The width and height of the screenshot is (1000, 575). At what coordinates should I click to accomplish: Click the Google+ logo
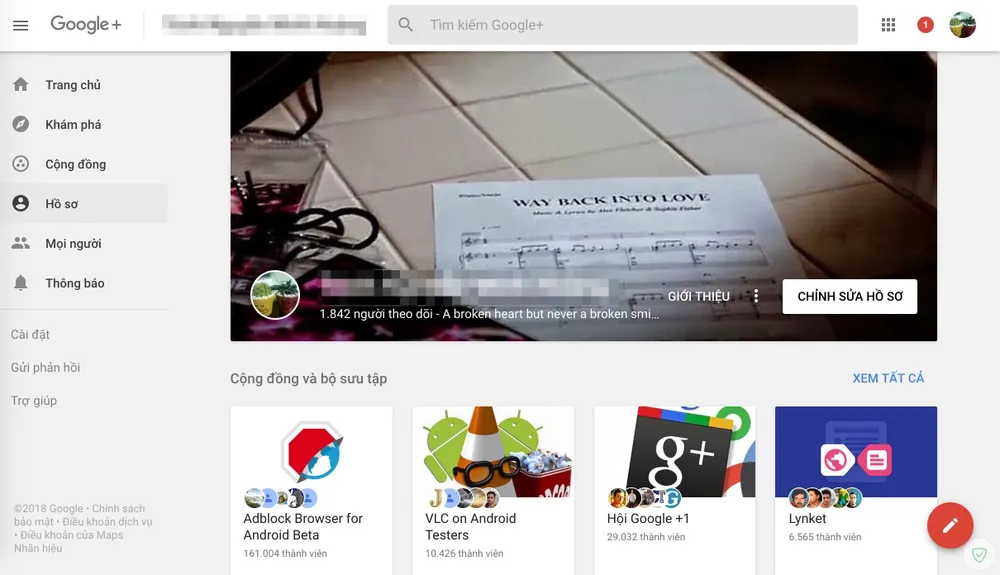point(86,25)
